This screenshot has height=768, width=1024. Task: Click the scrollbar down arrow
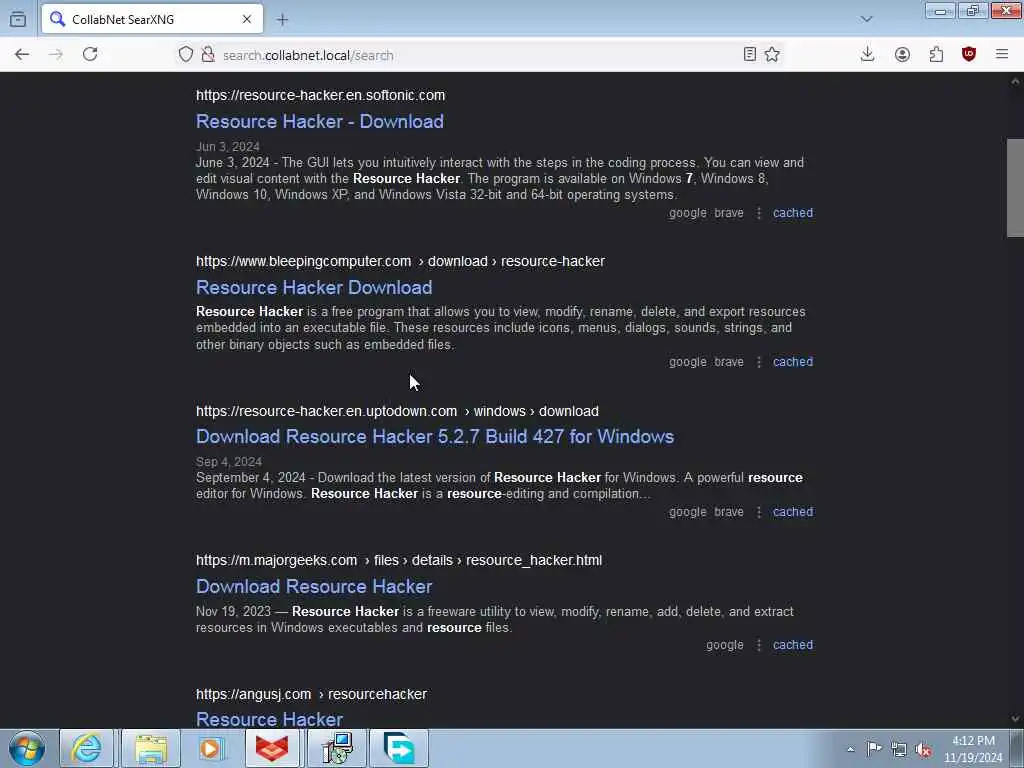click(1015, 719)
